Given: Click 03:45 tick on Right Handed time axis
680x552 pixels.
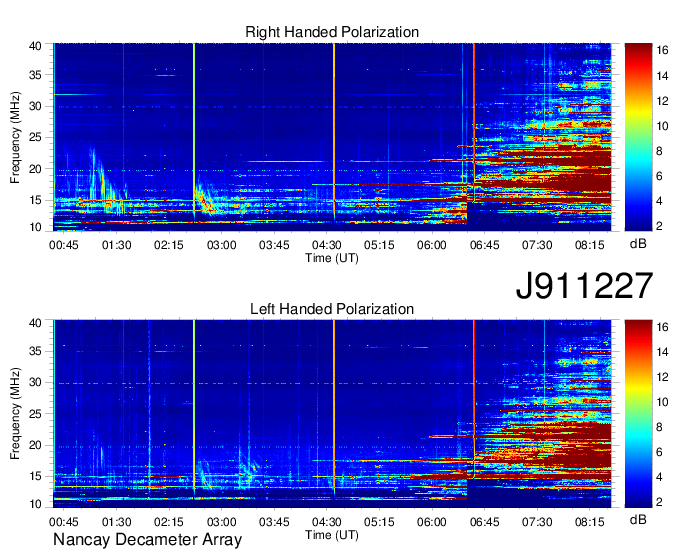Looking at the screenshot, I should (x=274, y=245).
